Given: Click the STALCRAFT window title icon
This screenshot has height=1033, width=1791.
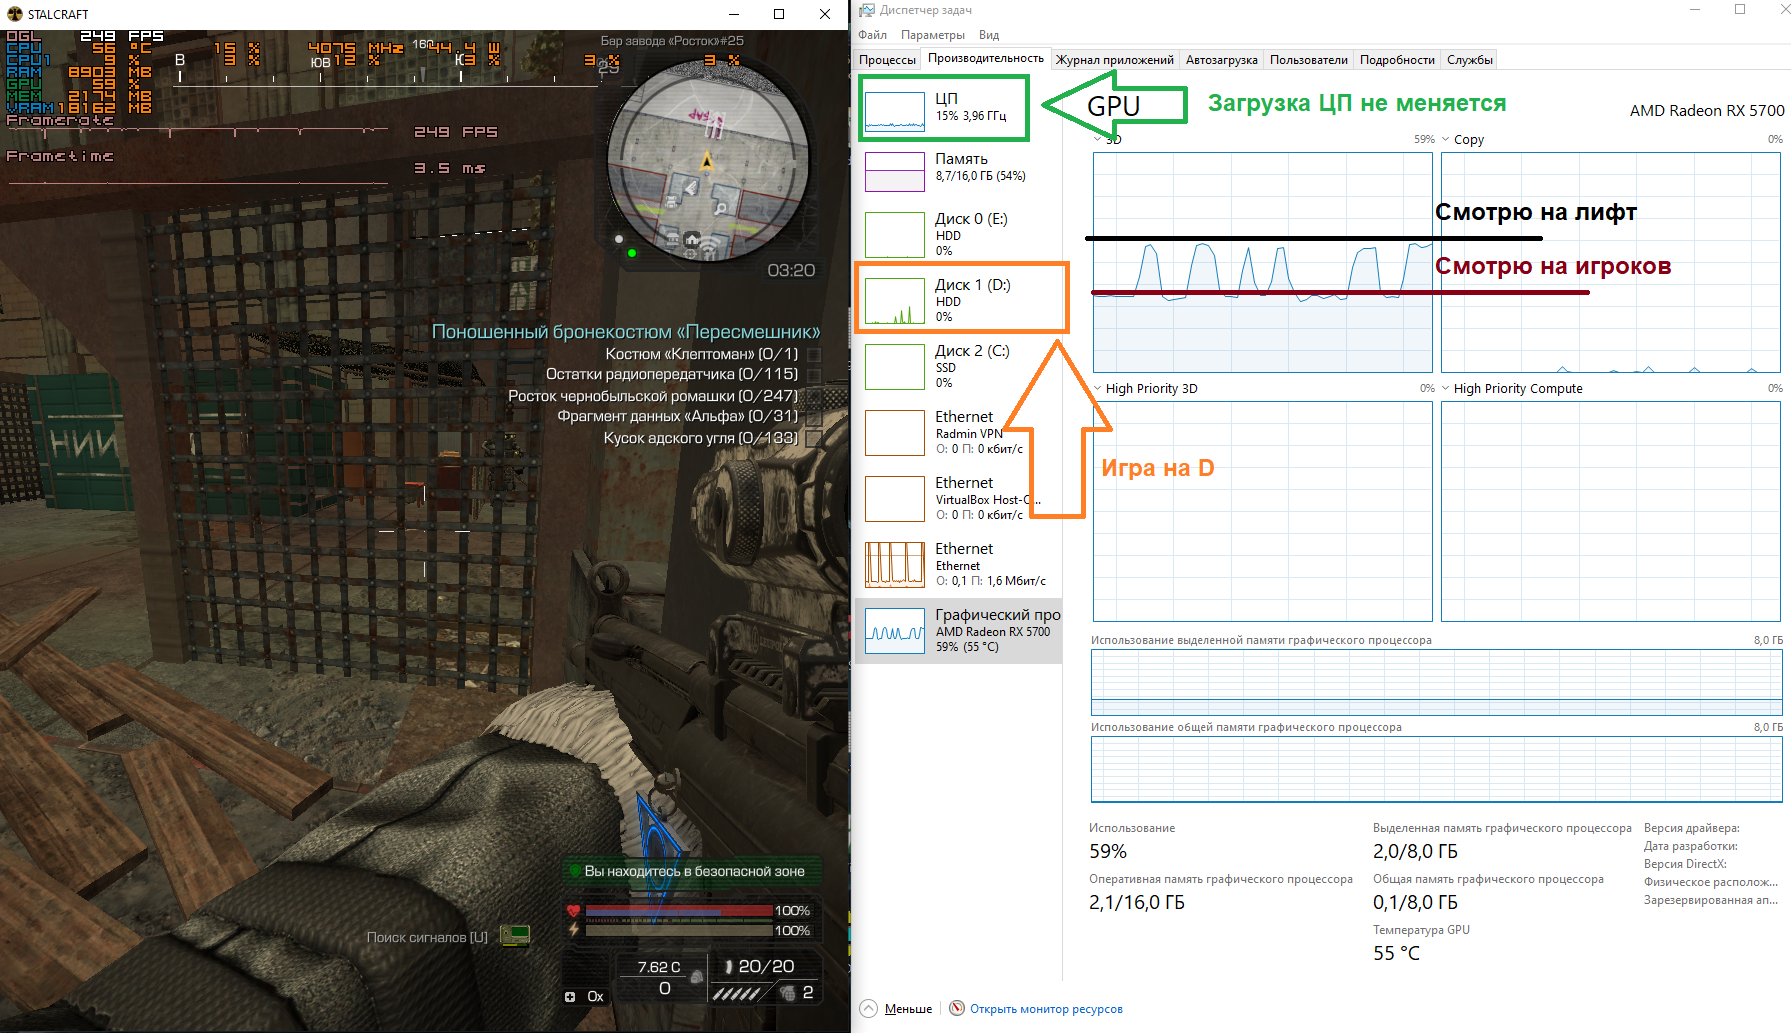Looking at the screenshot, I should point(15,14).
